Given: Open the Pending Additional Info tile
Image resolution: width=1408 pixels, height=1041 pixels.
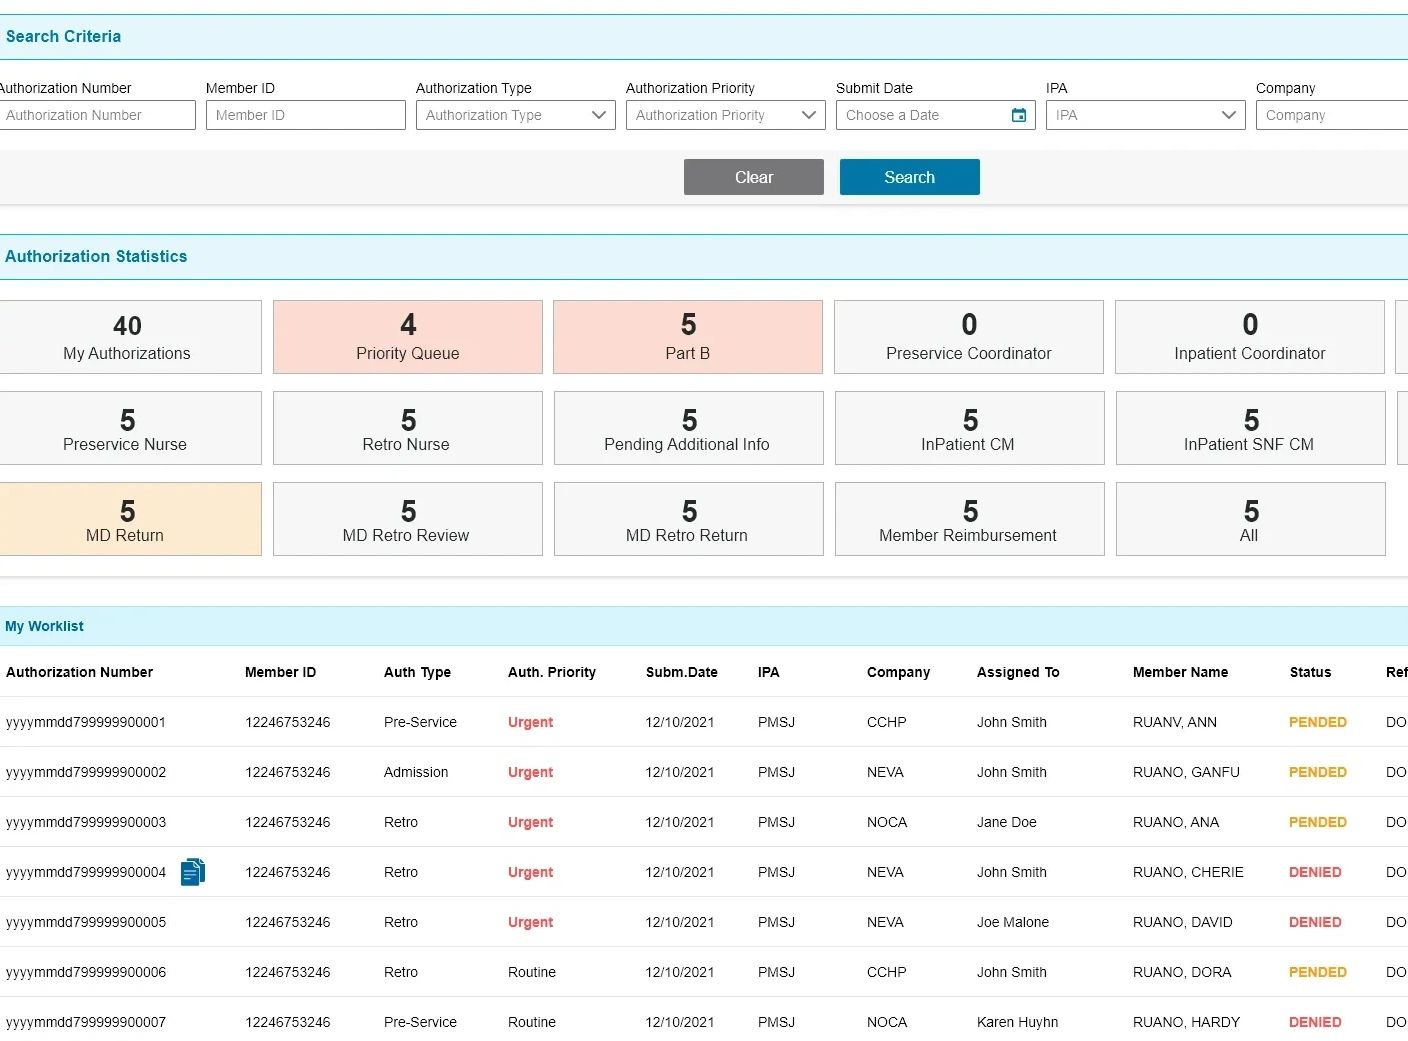Looking at the screenshot, I should (x=688, y=428).
